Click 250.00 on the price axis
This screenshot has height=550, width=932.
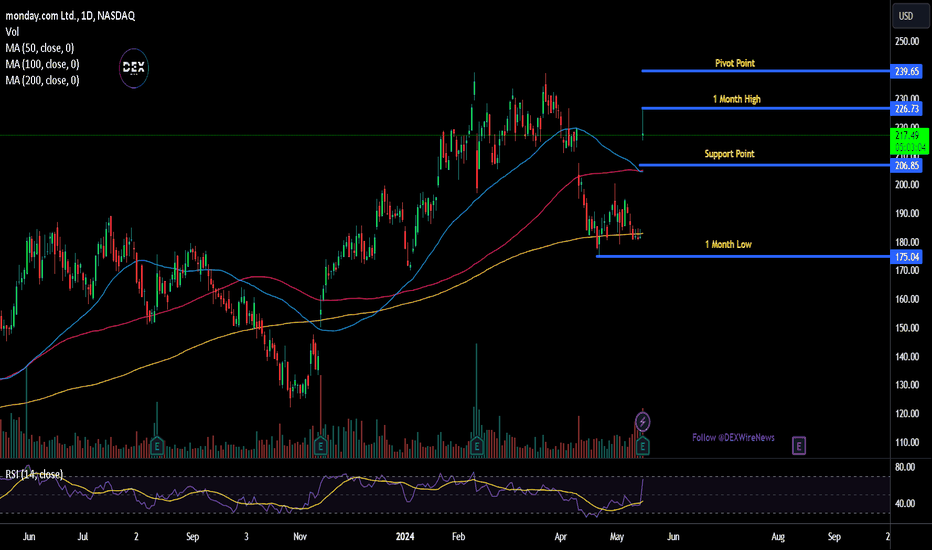[x=907, y=41]
